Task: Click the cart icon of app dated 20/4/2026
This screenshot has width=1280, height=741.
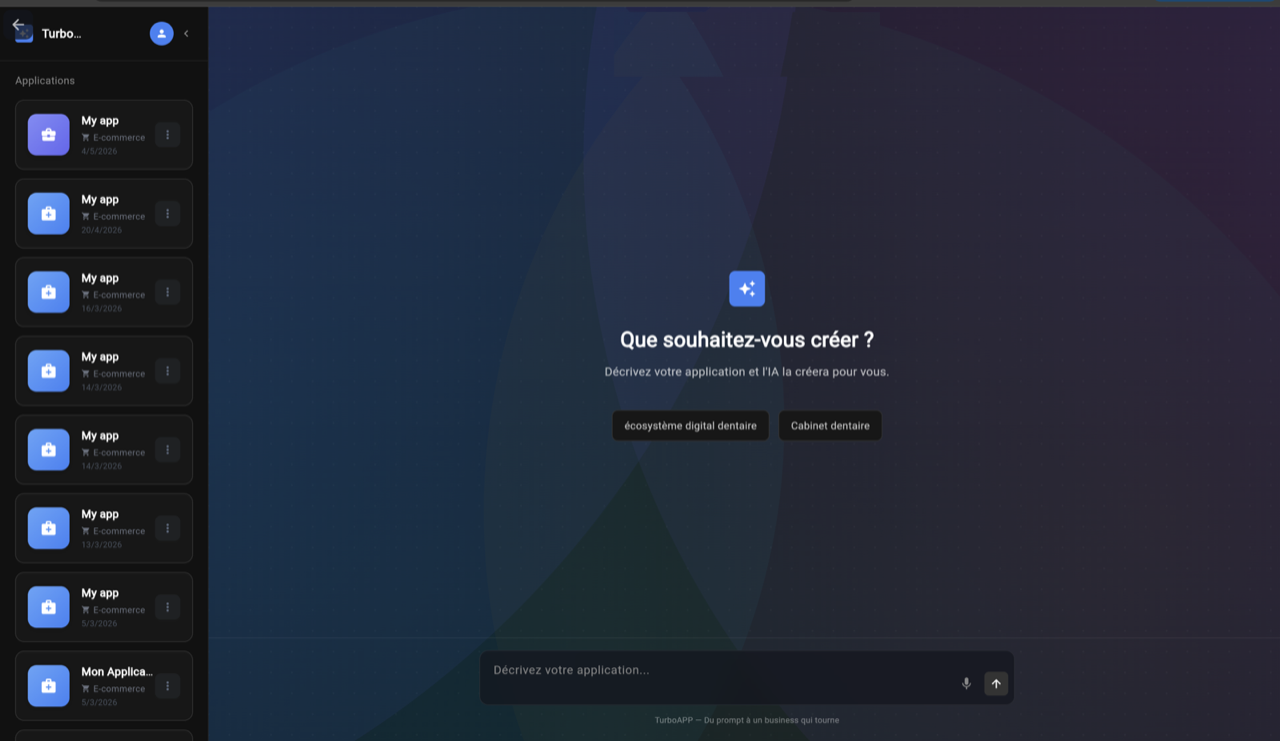Action: [x=86, y=216]
